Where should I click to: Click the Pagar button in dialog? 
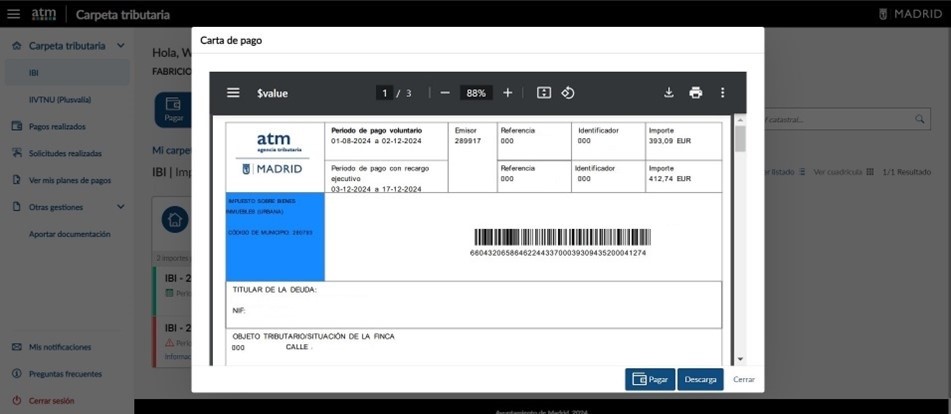click(x=650, y=380)
